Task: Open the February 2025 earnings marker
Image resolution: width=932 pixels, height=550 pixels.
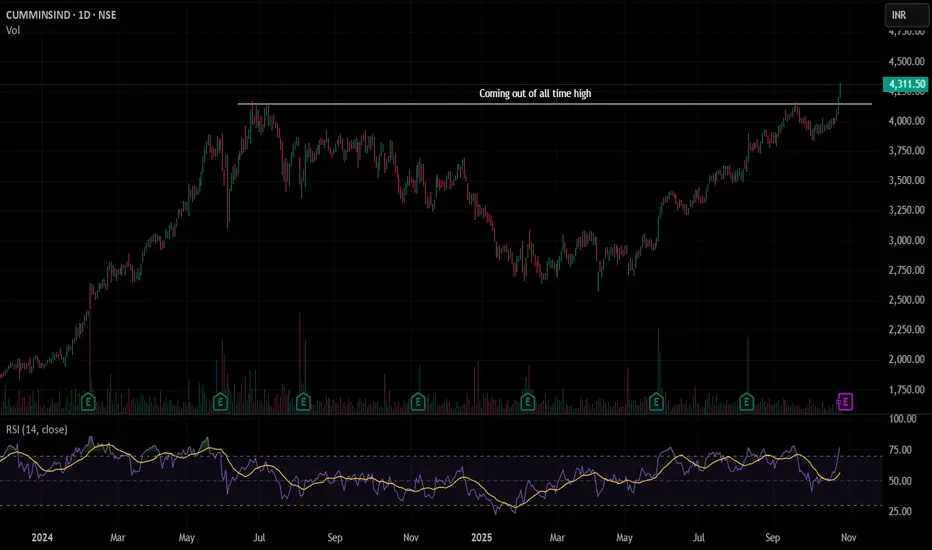Action: coord(528,402)
